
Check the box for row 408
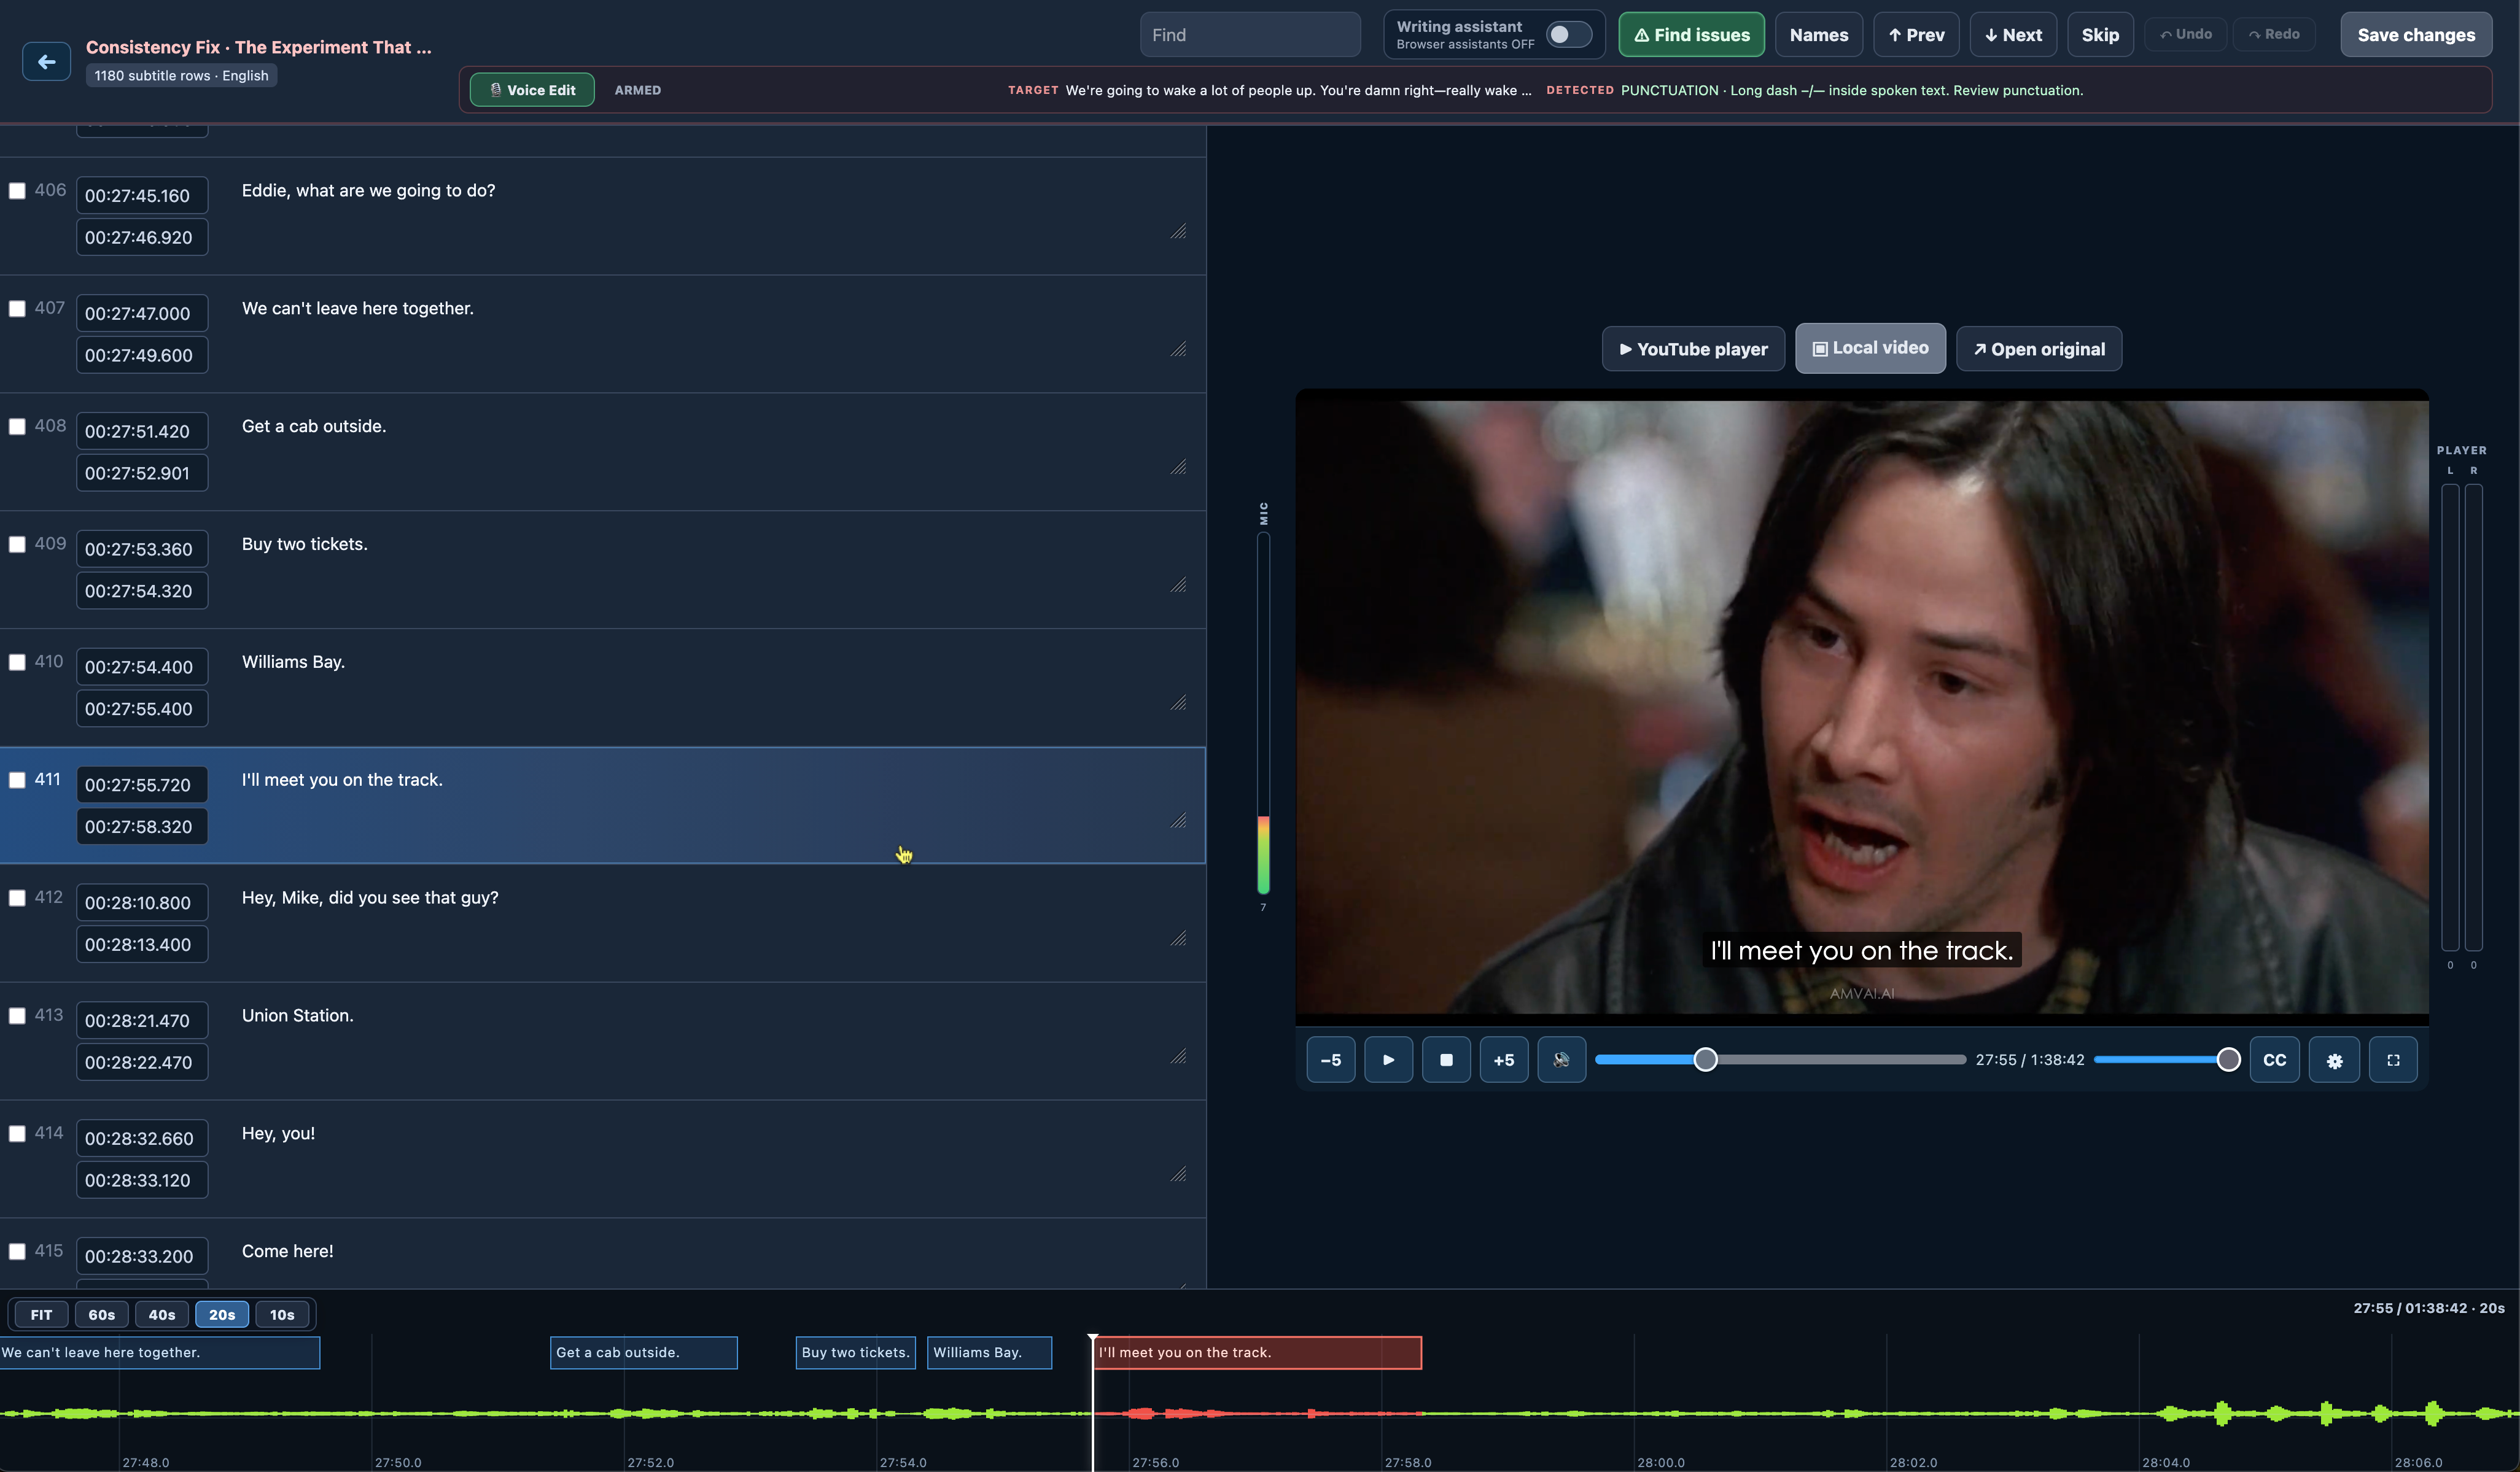[17, 426]
